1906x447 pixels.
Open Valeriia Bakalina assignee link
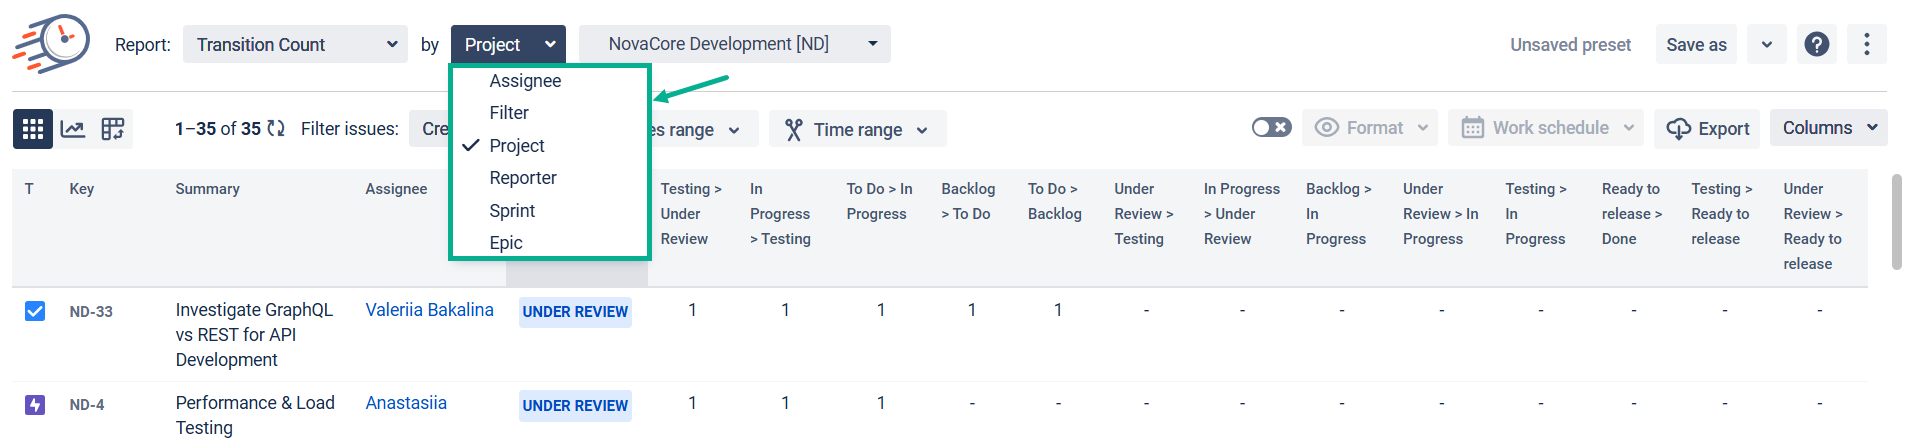pyautogui.click(x=429, y=310)
